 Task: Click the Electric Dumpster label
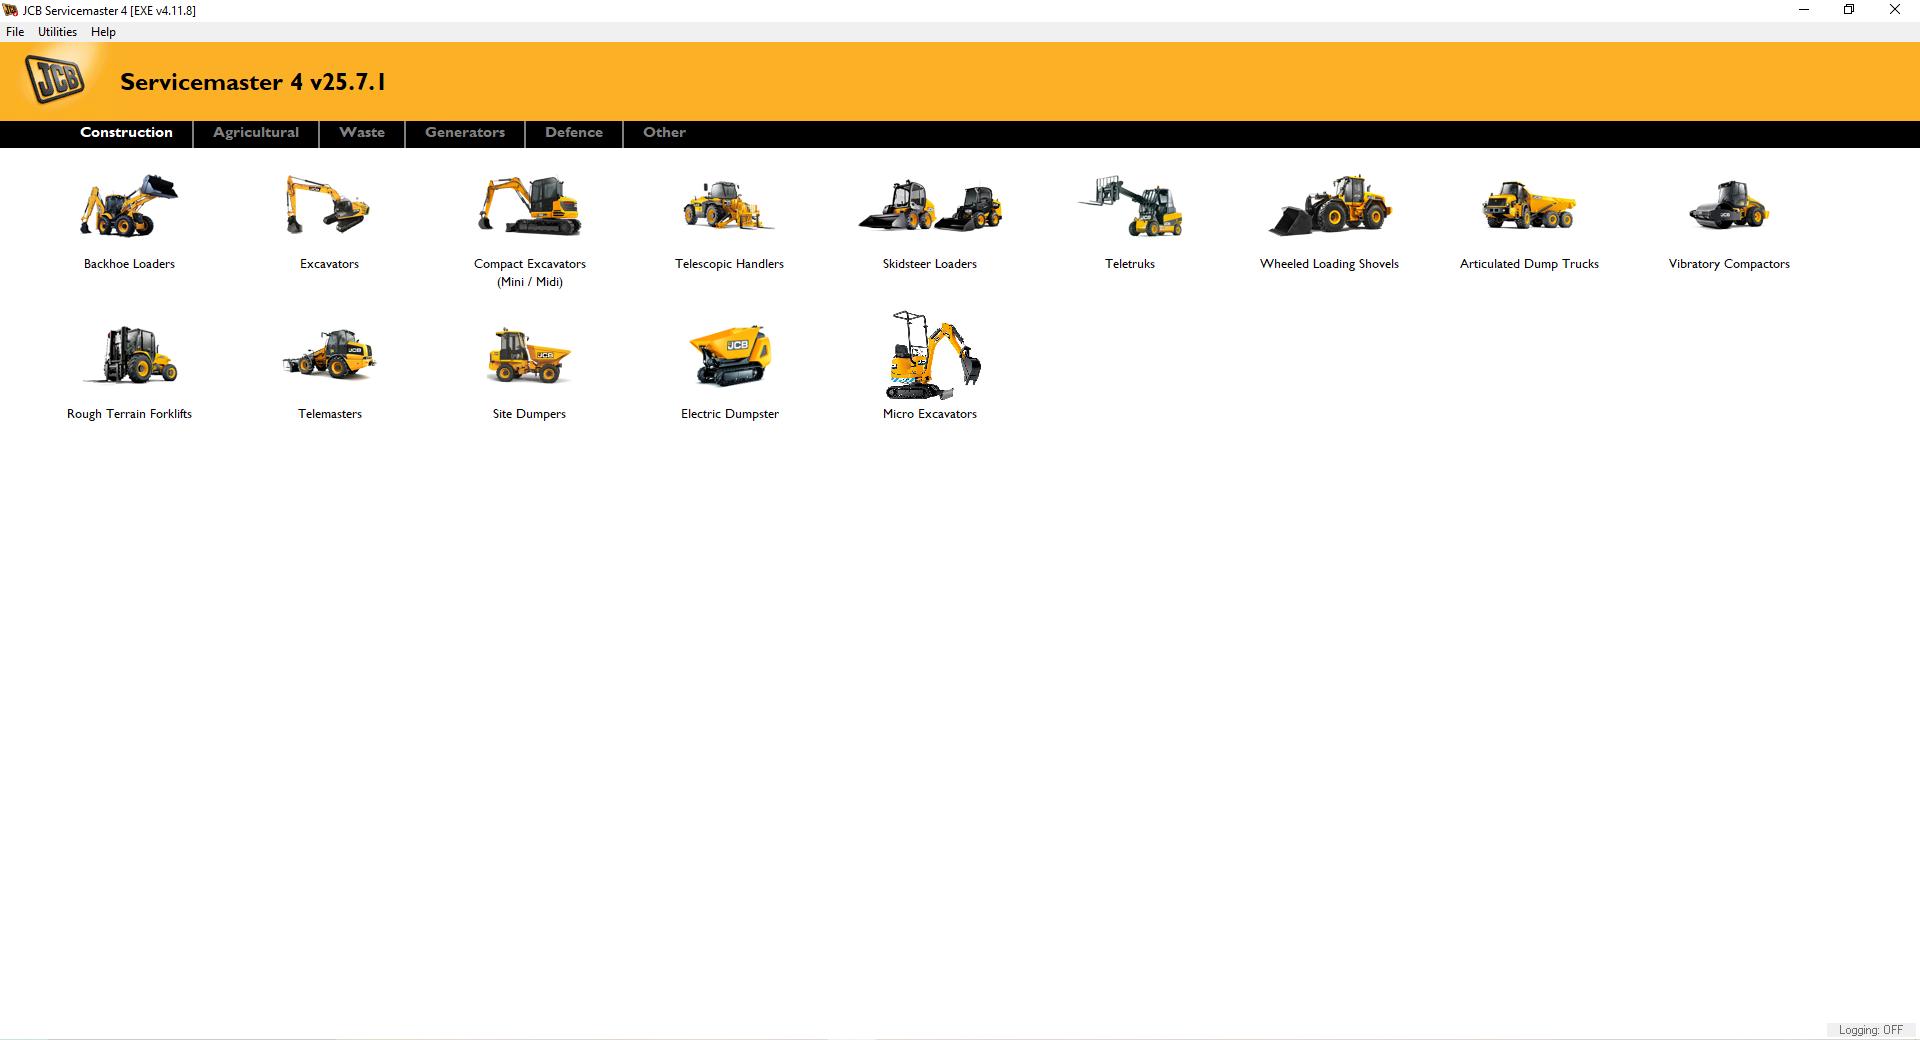pyautogui.click(x=730, y=414)
